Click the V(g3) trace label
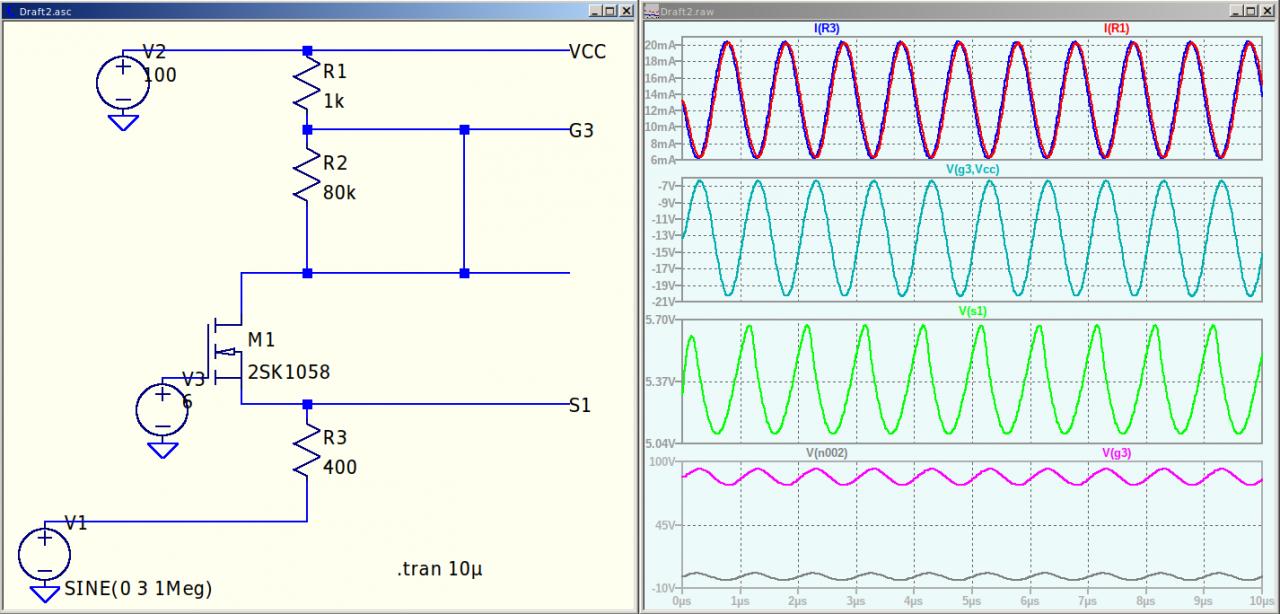The image size is (1280, 614). point(1117,452)
